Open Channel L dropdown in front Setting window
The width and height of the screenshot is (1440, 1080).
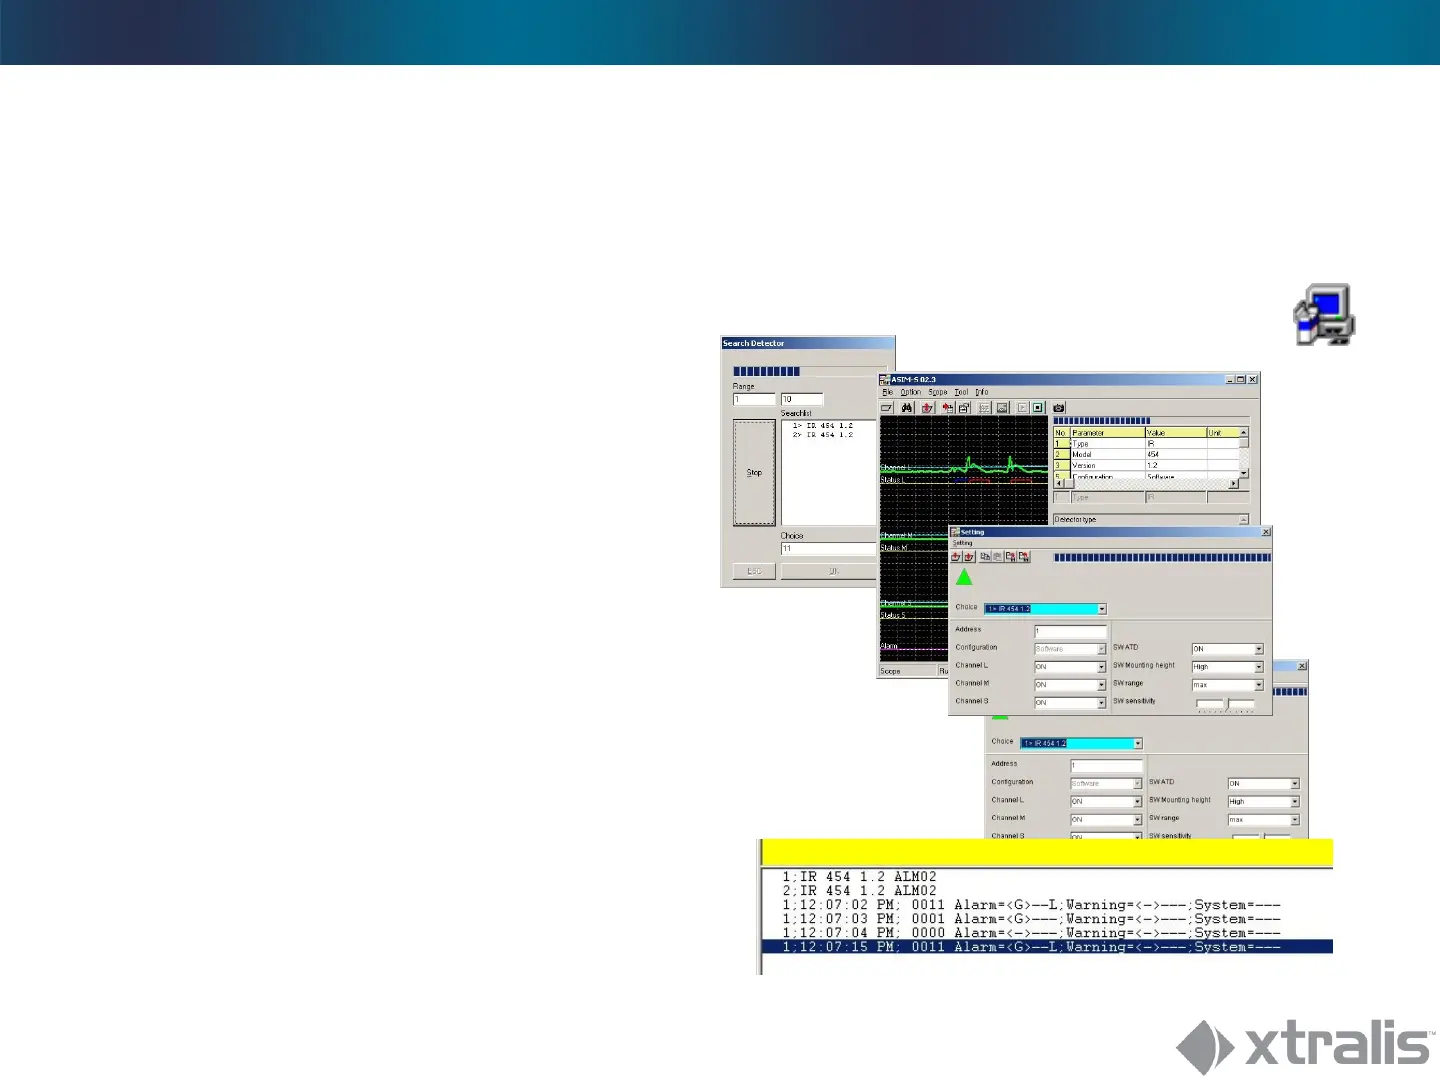(1102, 667)
